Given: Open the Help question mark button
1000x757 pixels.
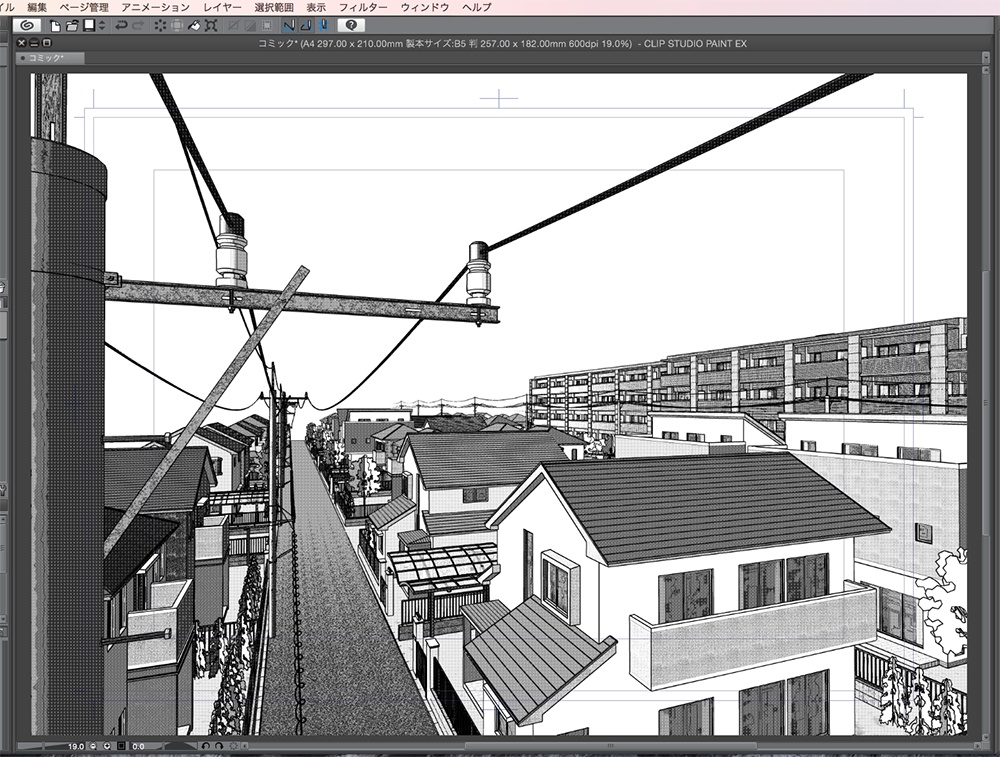Looking at the screenshot, I should click(352, 25).
